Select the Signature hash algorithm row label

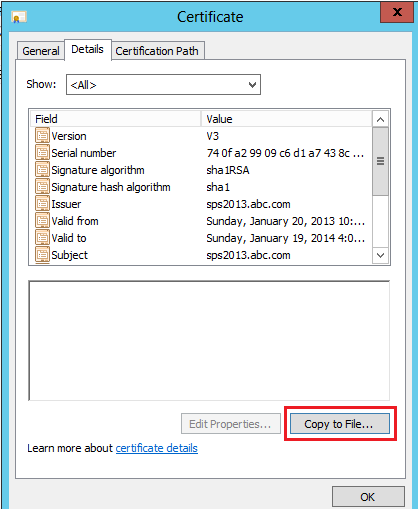pos(111,187)
